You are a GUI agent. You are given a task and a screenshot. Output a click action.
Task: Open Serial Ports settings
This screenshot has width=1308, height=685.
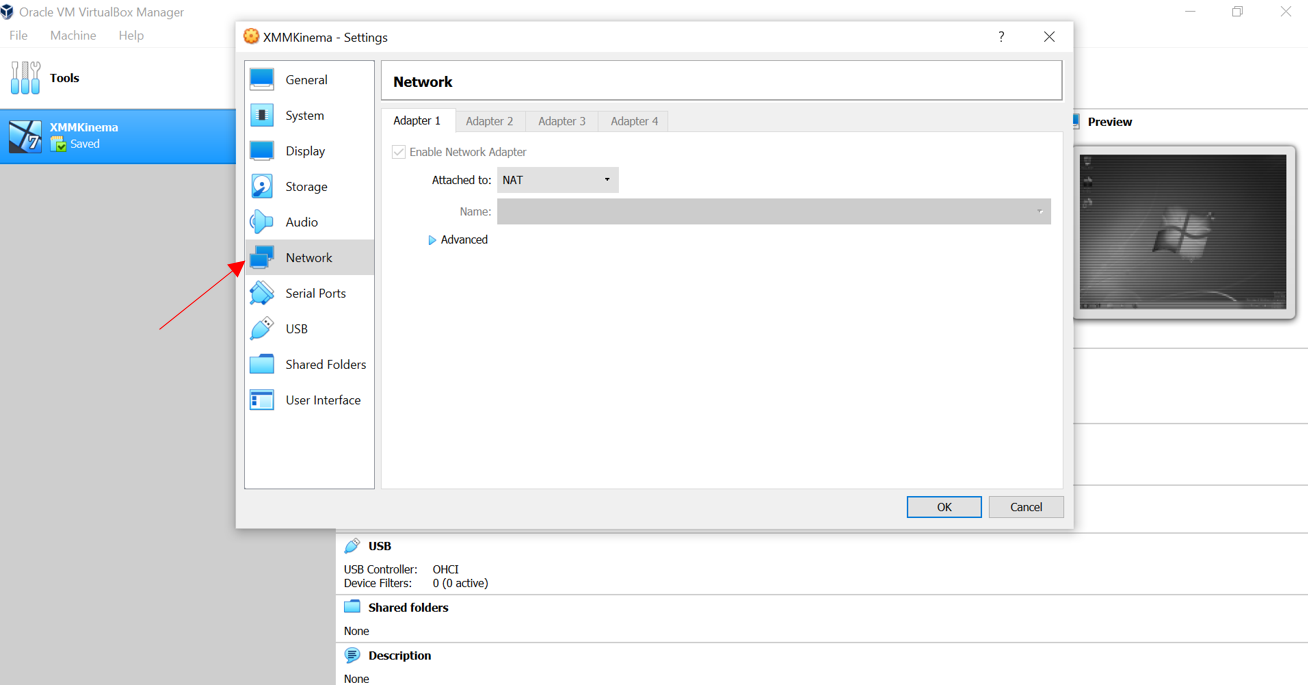pos(262,292)
